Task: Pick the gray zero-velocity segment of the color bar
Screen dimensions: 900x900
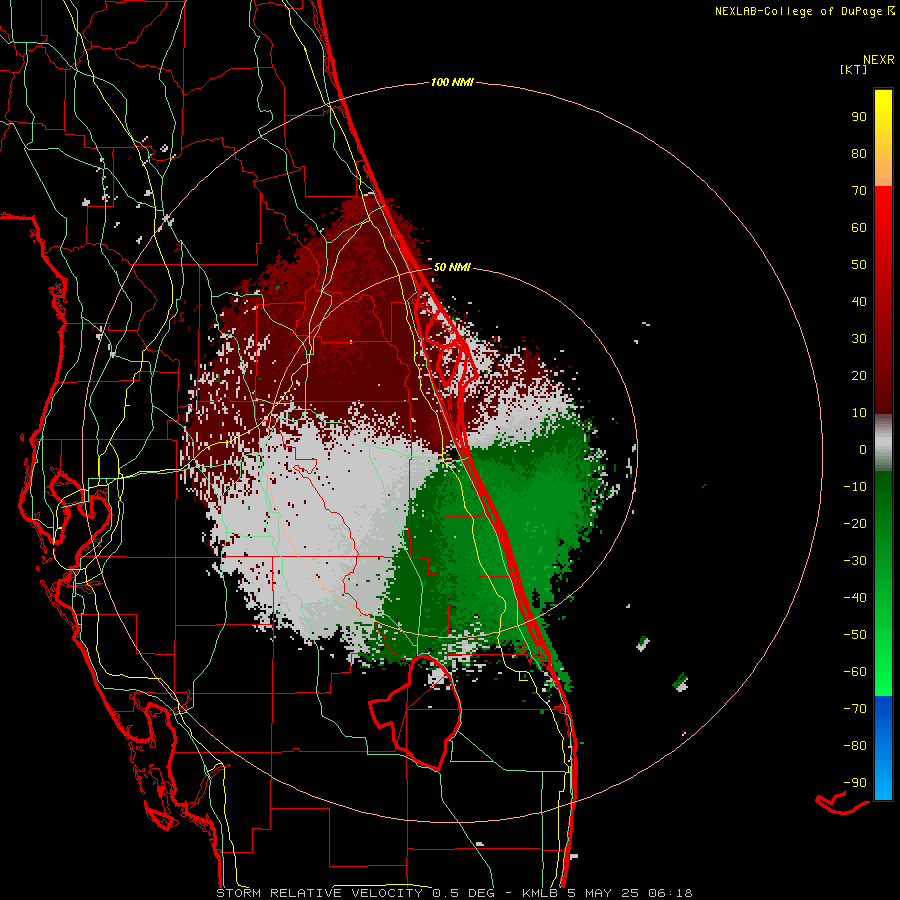Action: pos(883,443)
